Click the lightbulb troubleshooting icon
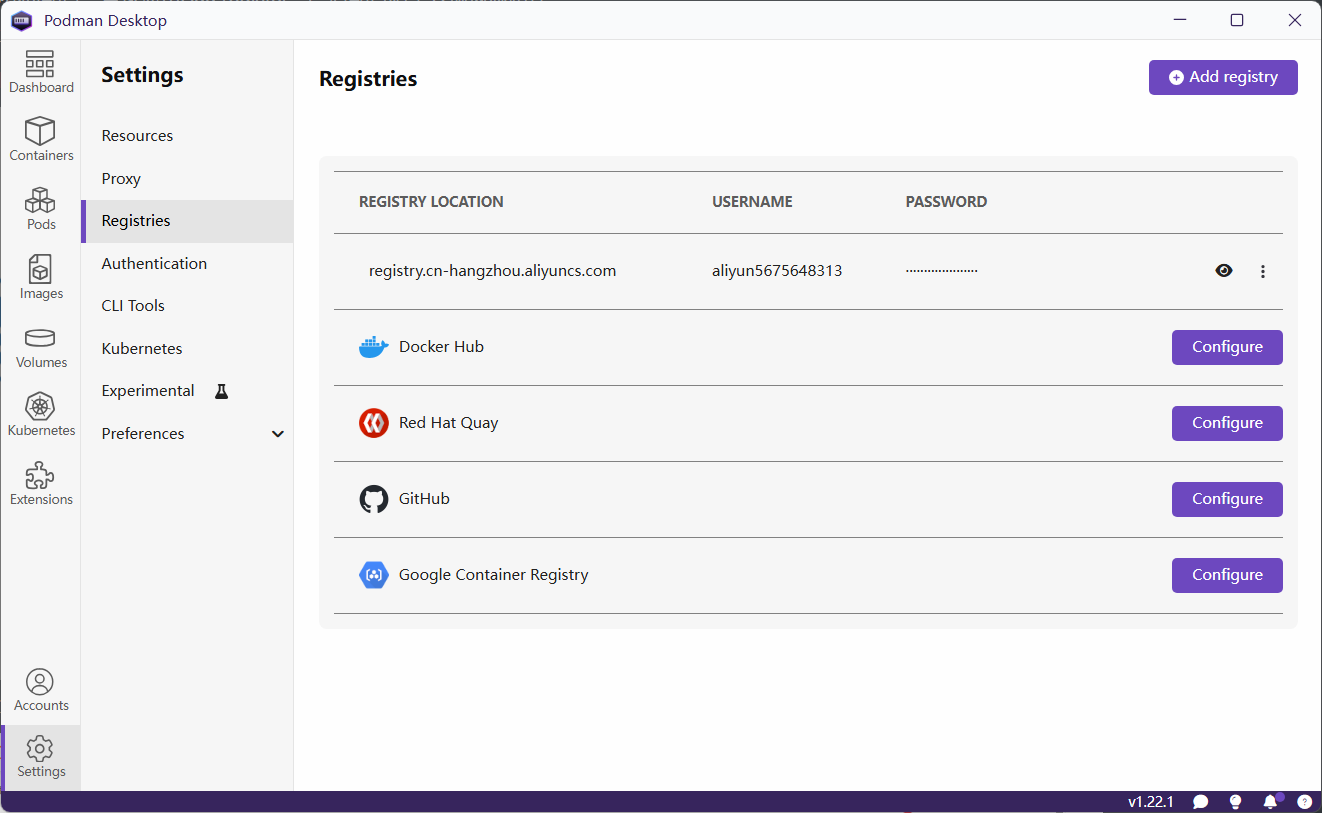This screenshot has height=813, width=1322. tap(1235, 802)
